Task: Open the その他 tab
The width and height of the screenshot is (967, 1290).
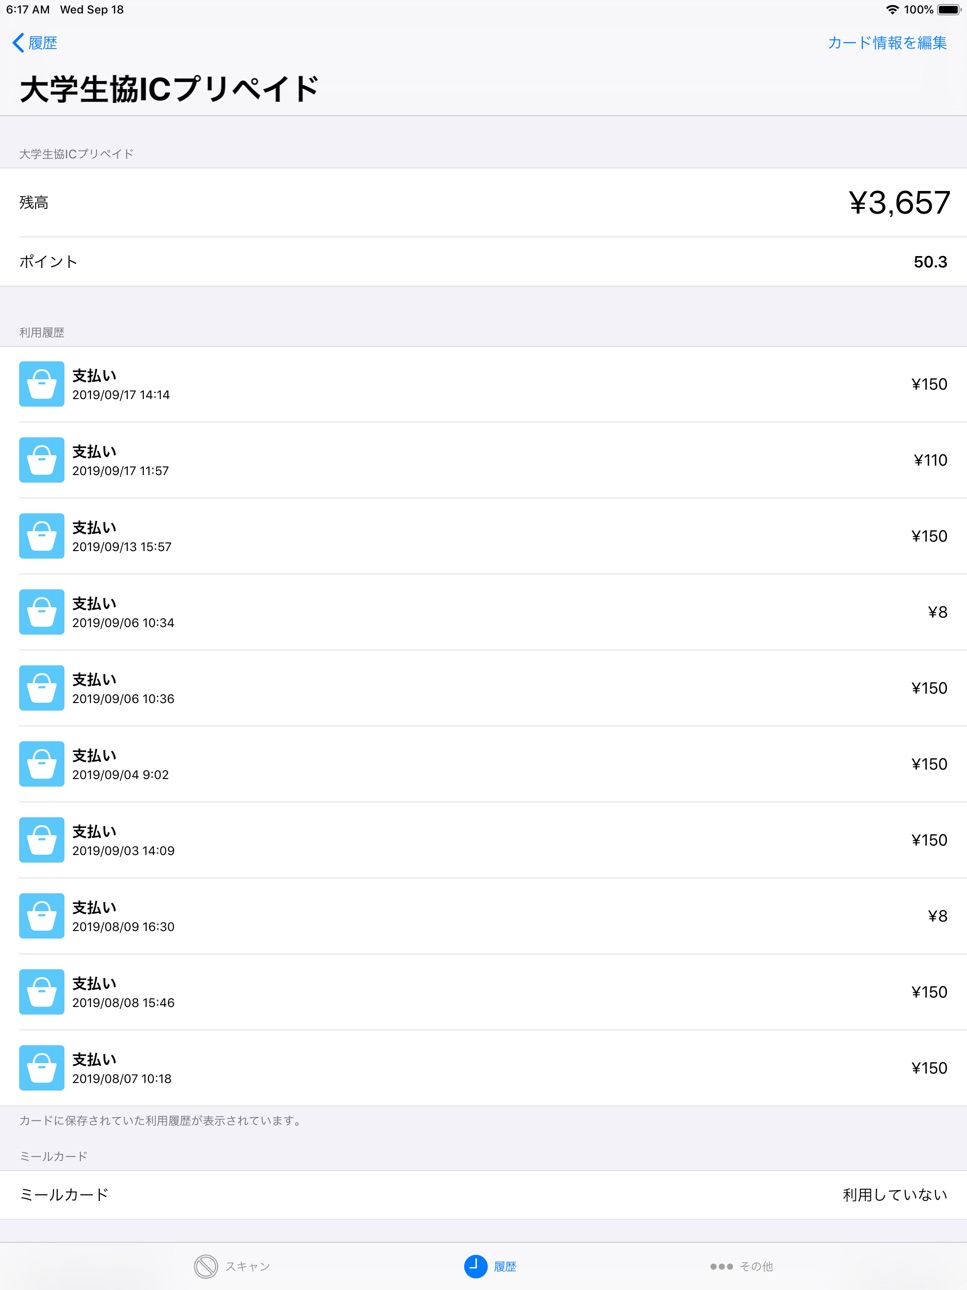Action: [x=741, y=1266]
